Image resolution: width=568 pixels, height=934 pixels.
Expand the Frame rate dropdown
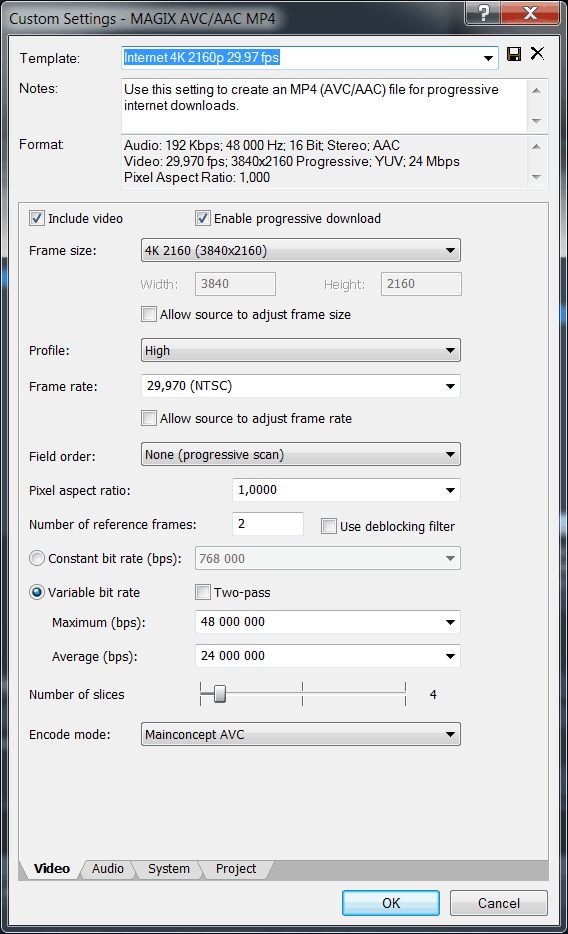(x=450, y=386)
